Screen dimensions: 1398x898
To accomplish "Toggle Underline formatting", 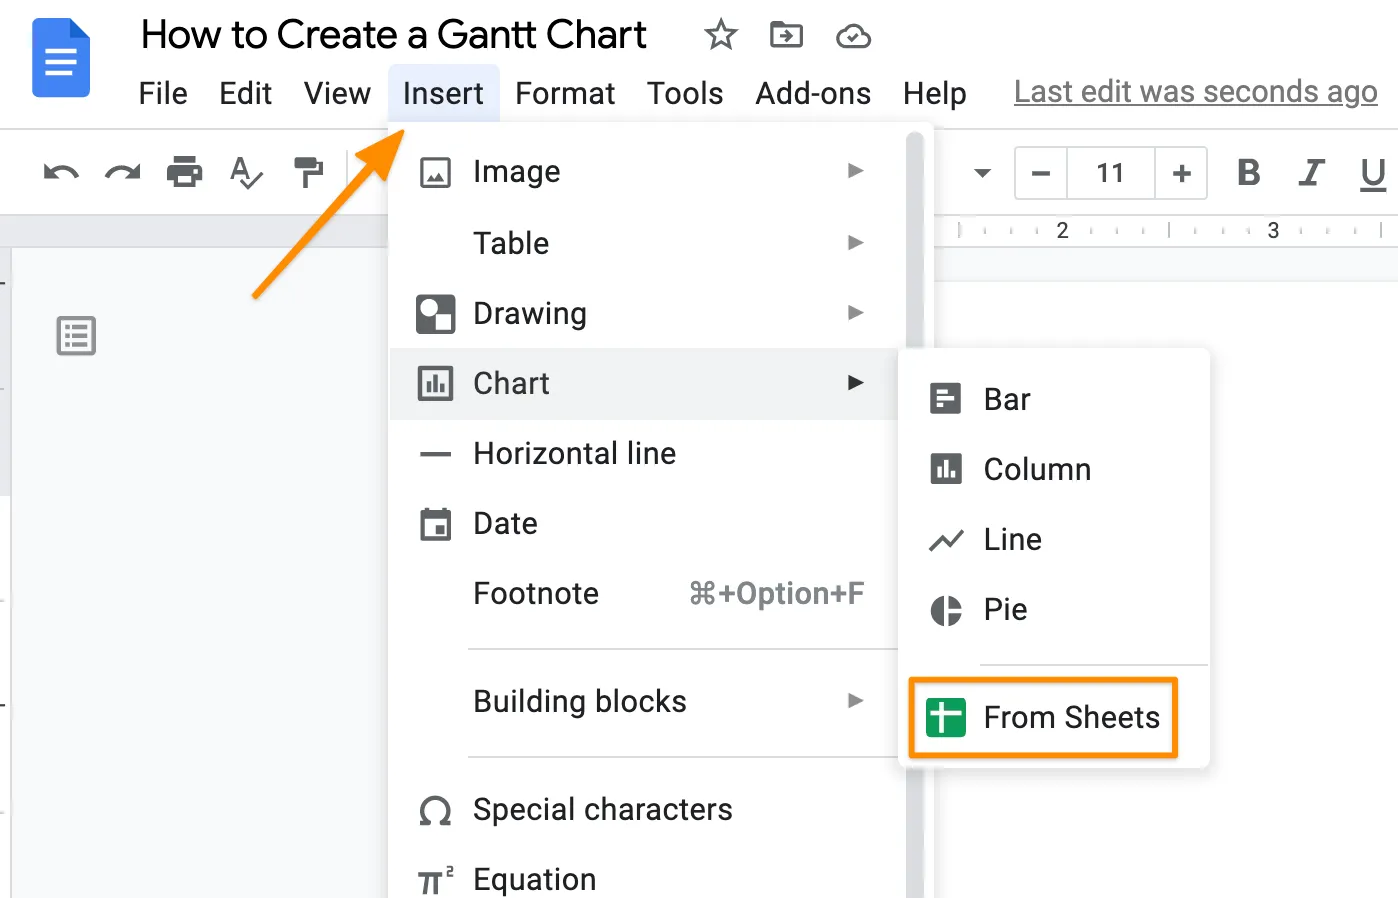I will pos(1373,174).
